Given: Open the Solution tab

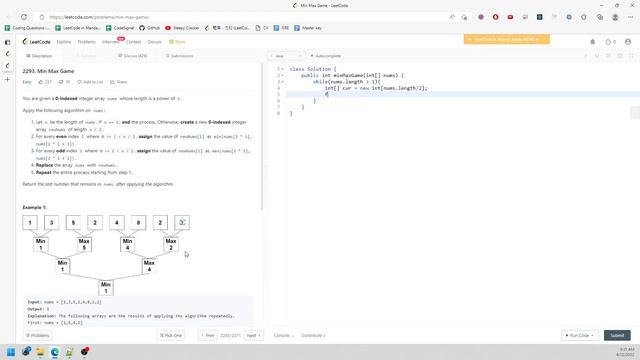Looking at the screenshot, I should tap(86, 56).
